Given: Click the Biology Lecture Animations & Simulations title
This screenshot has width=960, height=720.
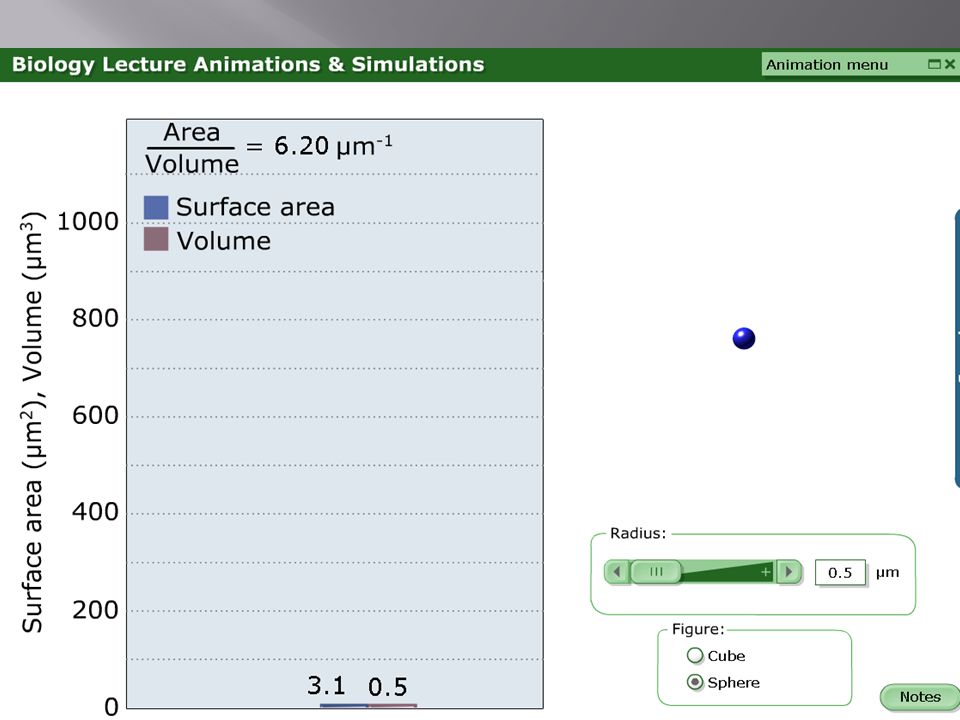Looking at the screenshot, I should point(248,64).
